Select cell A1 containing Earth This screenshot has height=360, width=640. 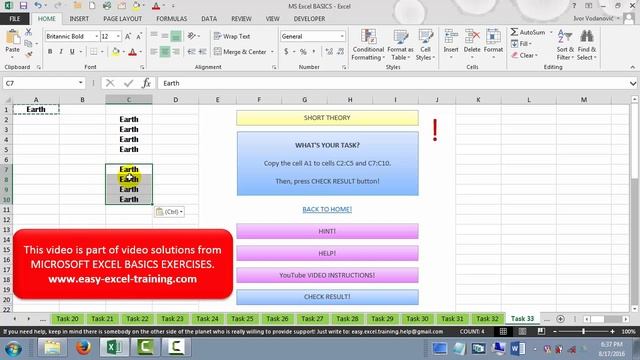pos(36,109)
